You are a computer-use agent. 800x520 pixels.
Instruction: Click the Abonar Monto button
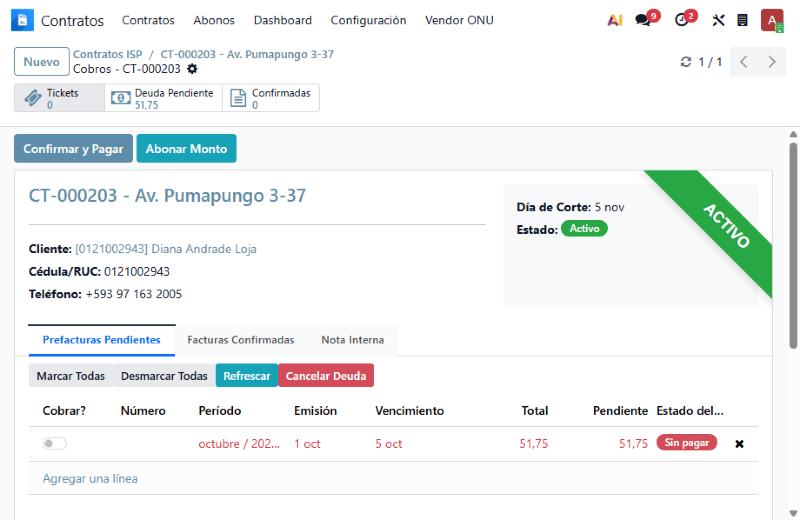coord(186,148)
